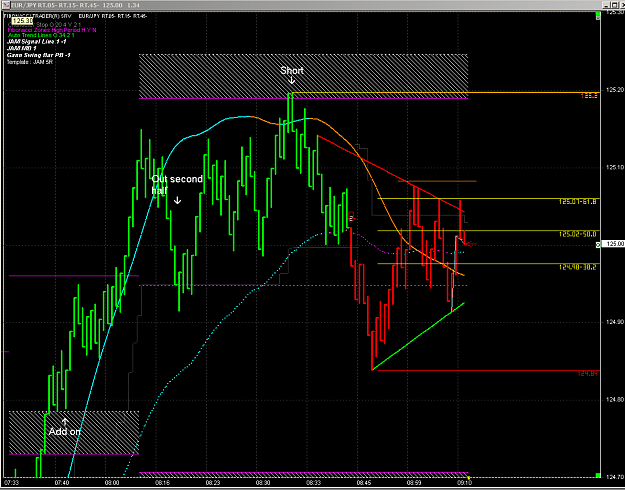
Task: Select the 'Auto Trend Lines' indicator label
Action: click(41, 35)
